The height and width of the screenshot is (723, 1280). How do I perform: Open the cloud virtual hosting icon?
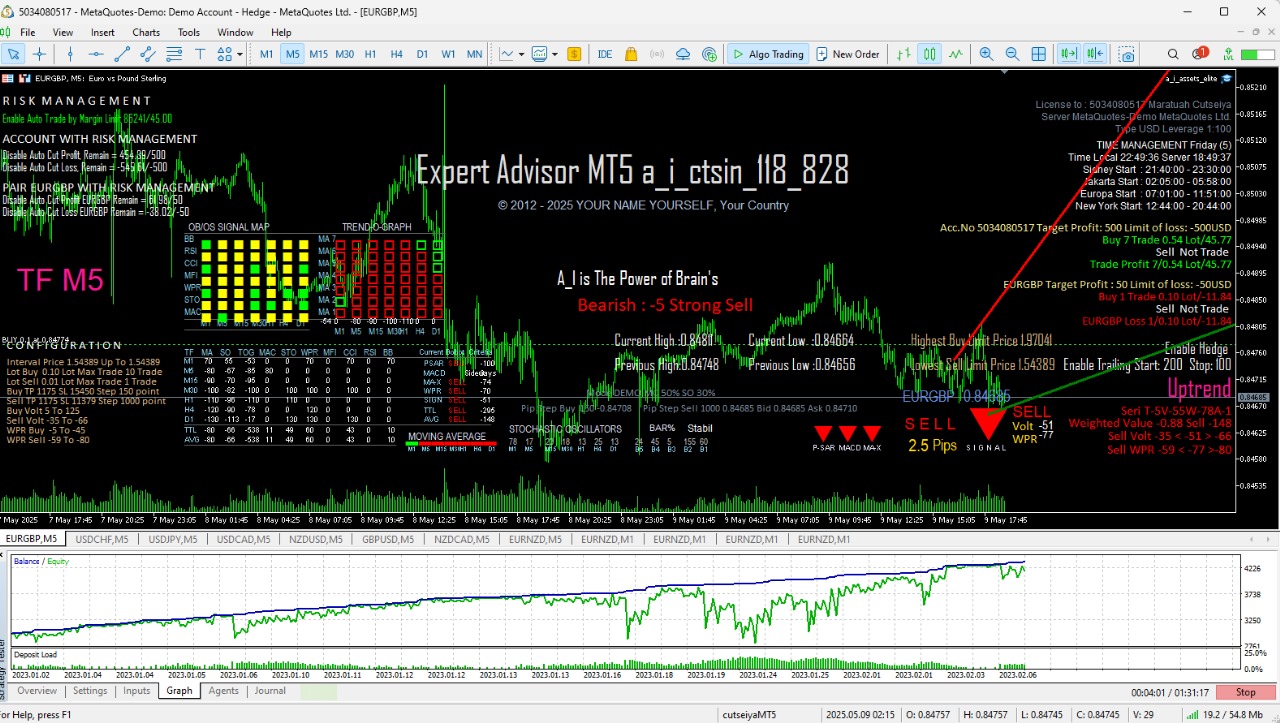tap(683, 54)
